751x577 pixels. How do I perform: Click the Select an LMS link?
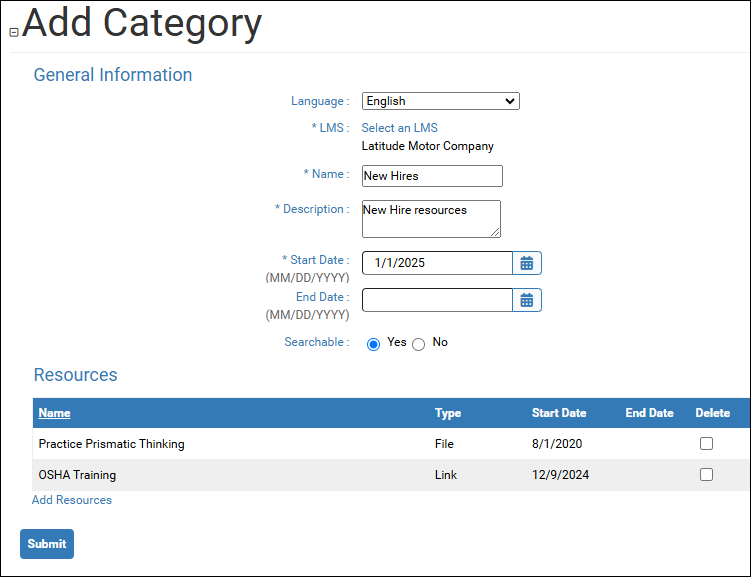[x=399, y=128]
